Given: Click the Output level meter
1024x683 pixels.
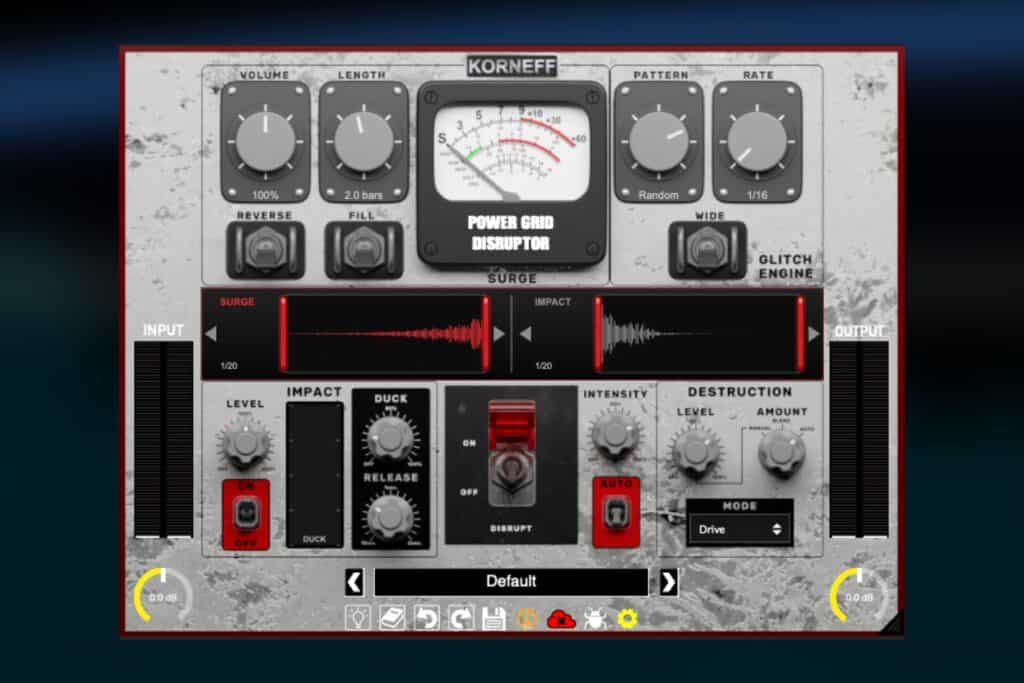Looking at the screenshot, I should click(x=859, y=439).
